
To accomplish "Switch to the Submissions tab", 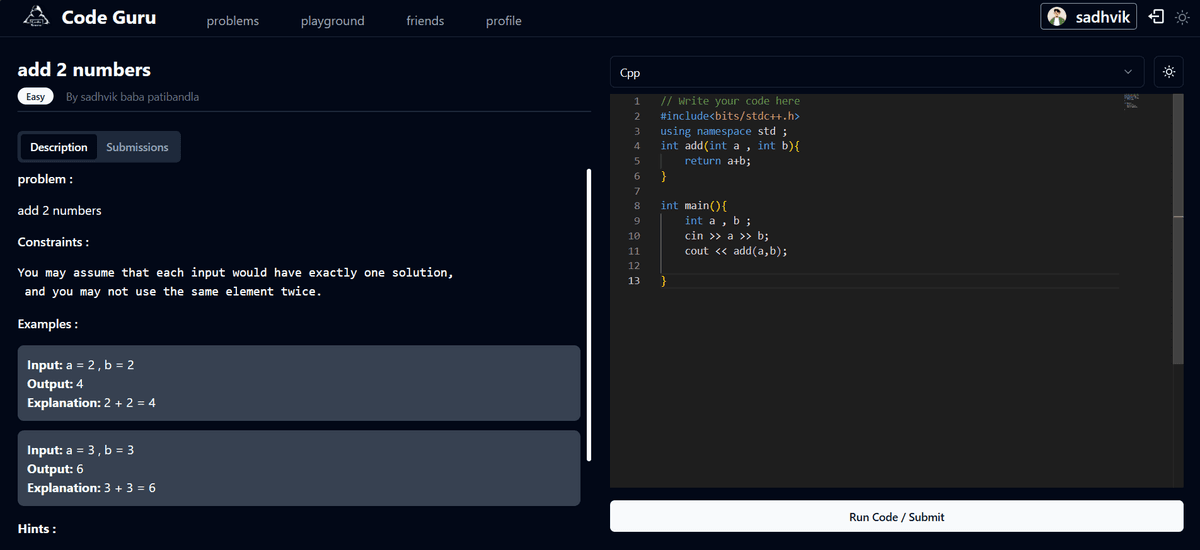I will (x=138, y=147).
